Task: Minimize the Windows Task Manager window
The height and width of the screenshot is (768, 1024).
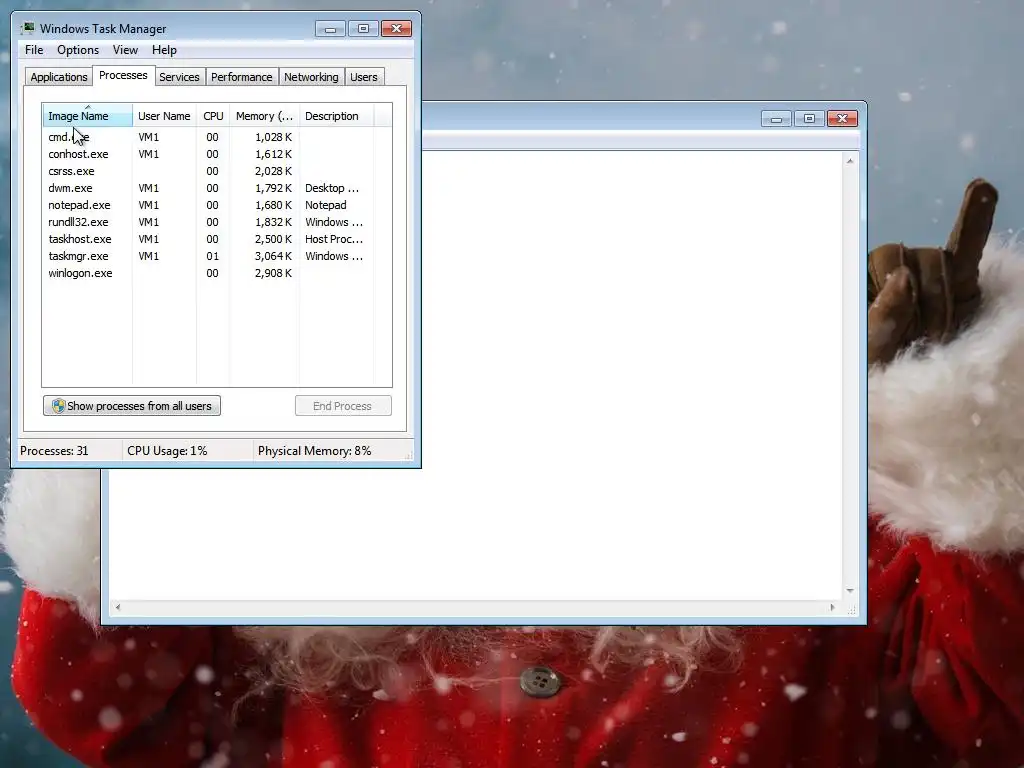Action: coord(330,29)
